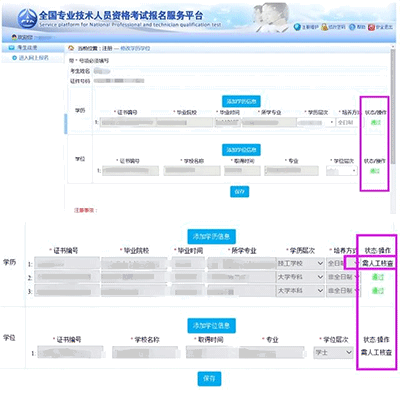Open 学历层次 dropdown in the upper small form

point(316,122)
